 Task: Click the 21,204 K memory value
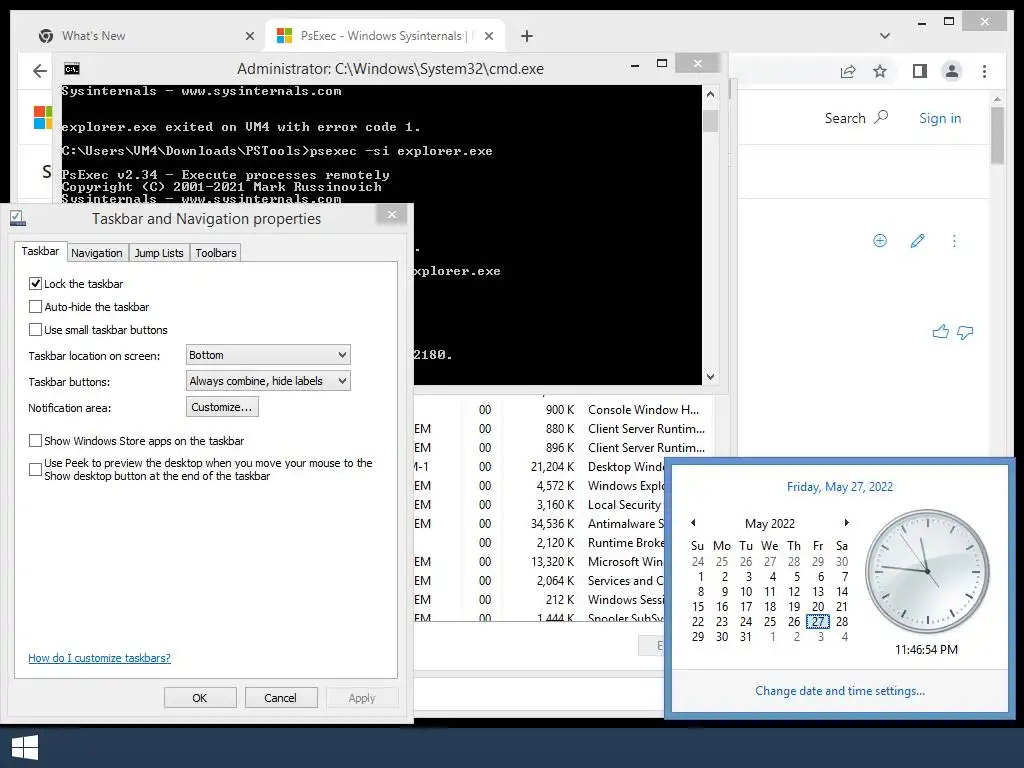pos(552,466)
